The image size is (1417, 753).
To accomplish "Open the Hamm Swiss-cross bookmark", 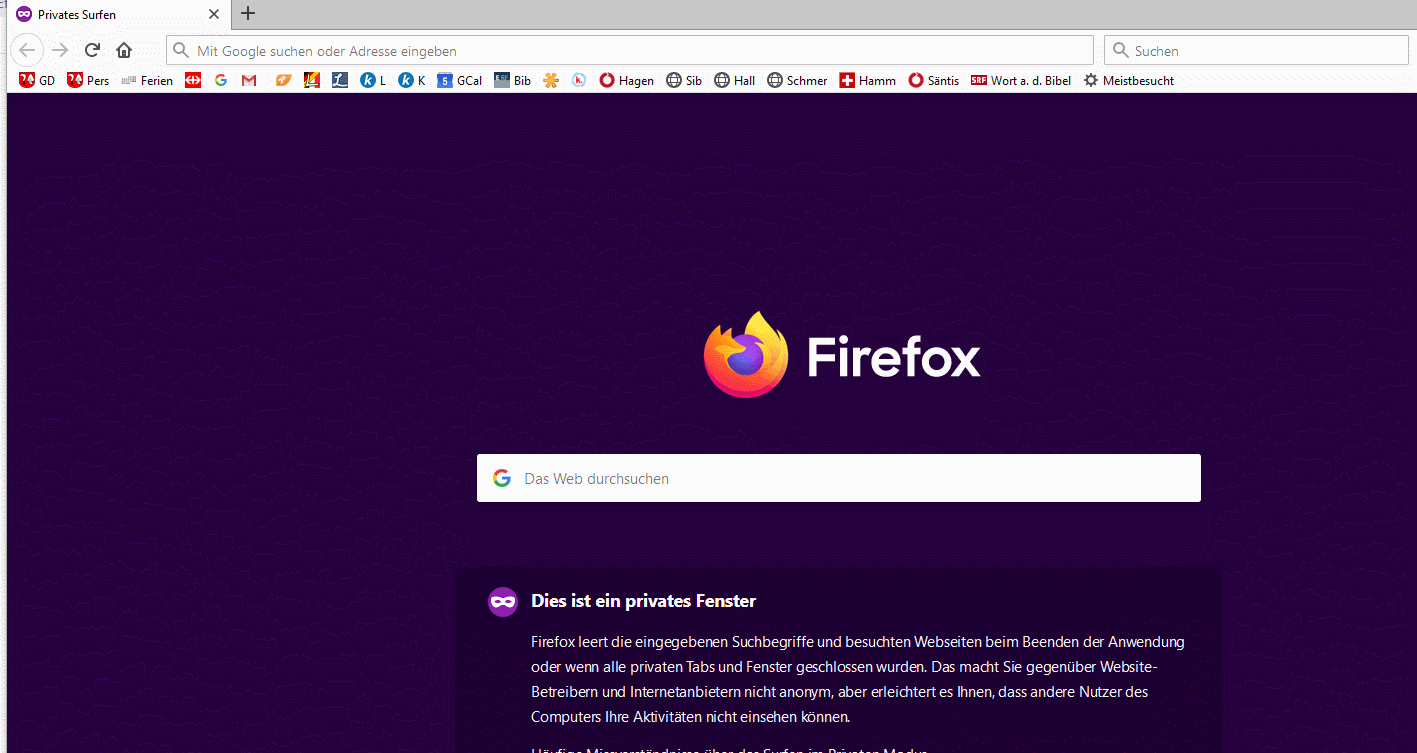I will tap(867, 81).
